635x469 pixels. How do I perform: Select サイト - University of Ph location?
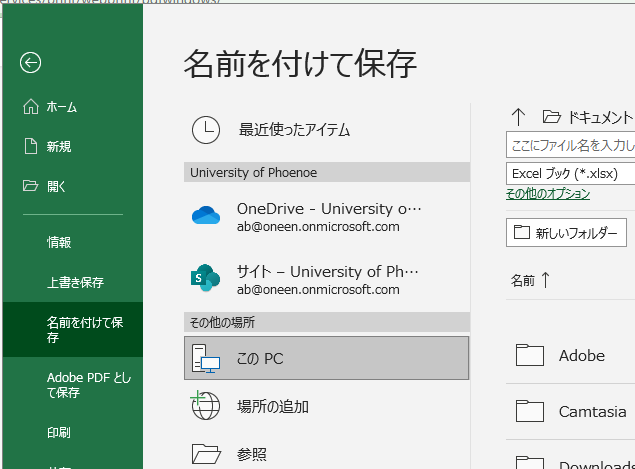(327, 279)
